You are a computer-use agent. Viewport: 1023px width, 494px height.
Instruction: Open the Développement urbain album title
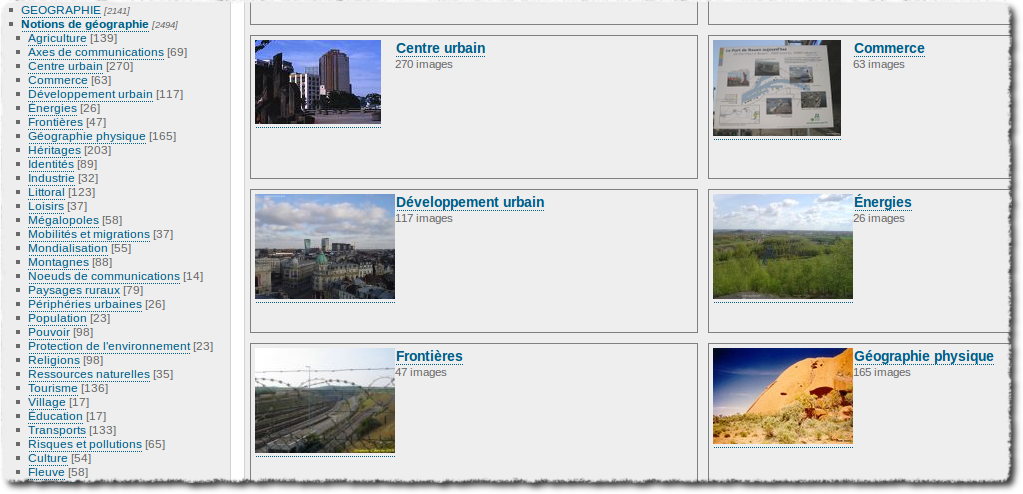[469, 202]
